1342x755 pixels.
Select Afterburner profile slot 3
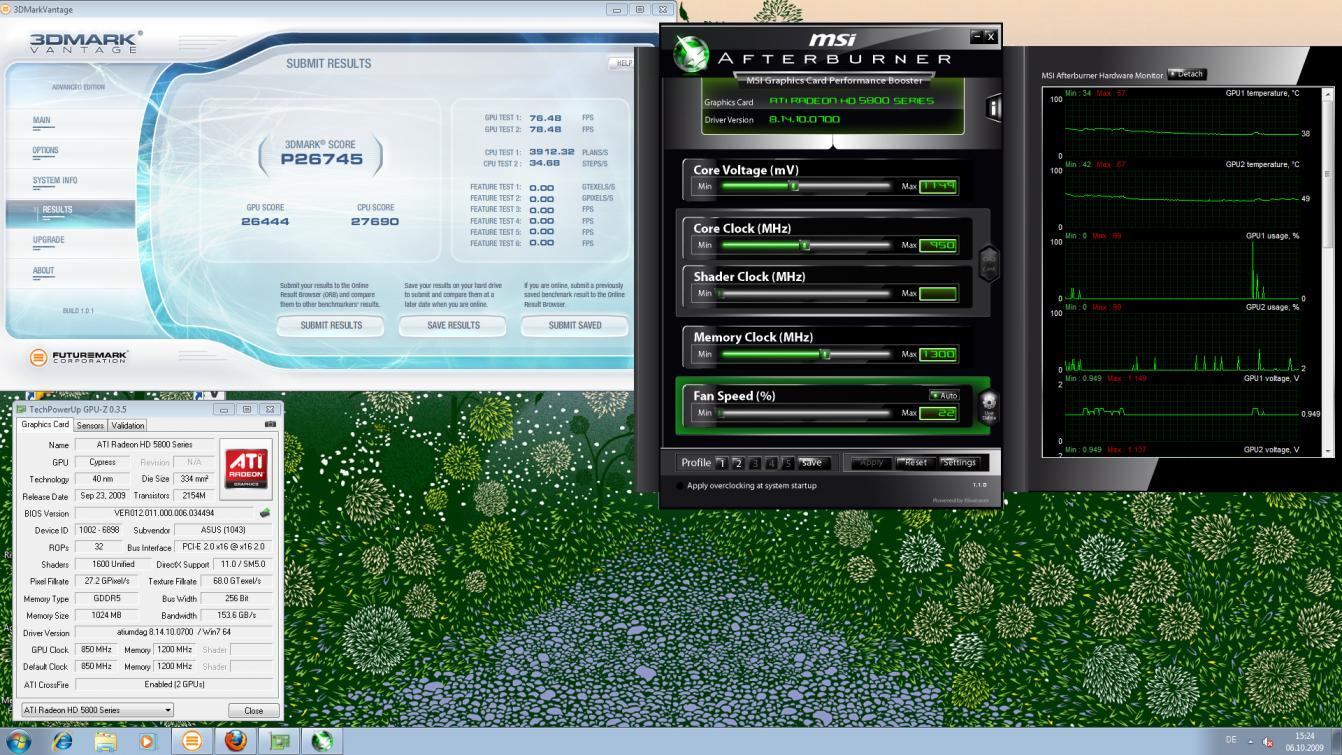click(x=755, y=463)
